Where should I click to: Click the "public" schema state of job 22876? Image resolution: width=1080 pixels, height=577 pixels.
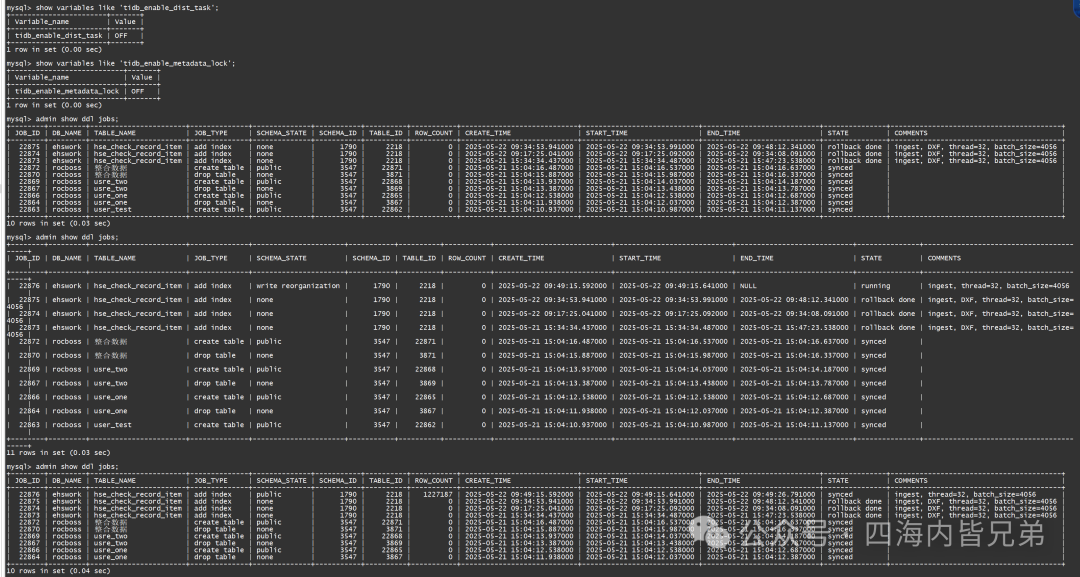[x=269, y=494]
